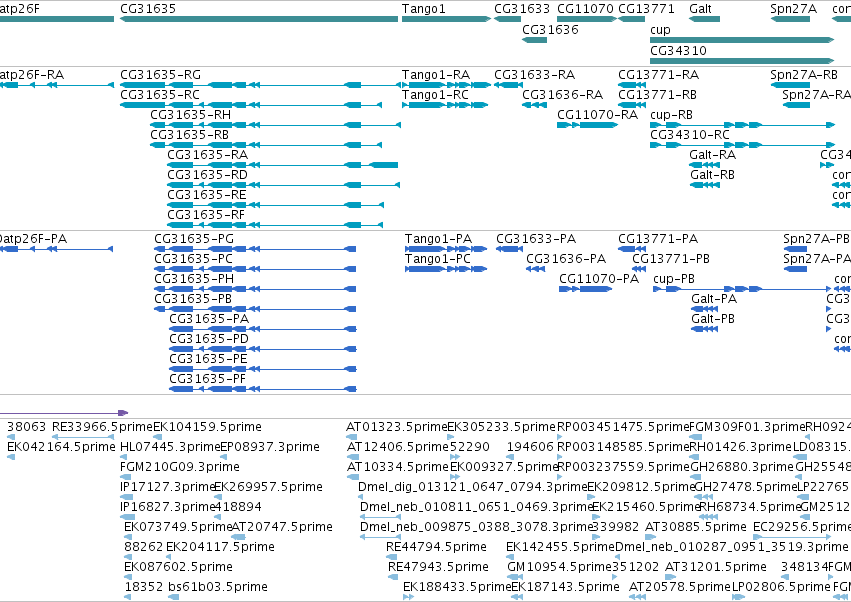
Task: Select transcript cup-RB
Action: (x=742, y=125)
